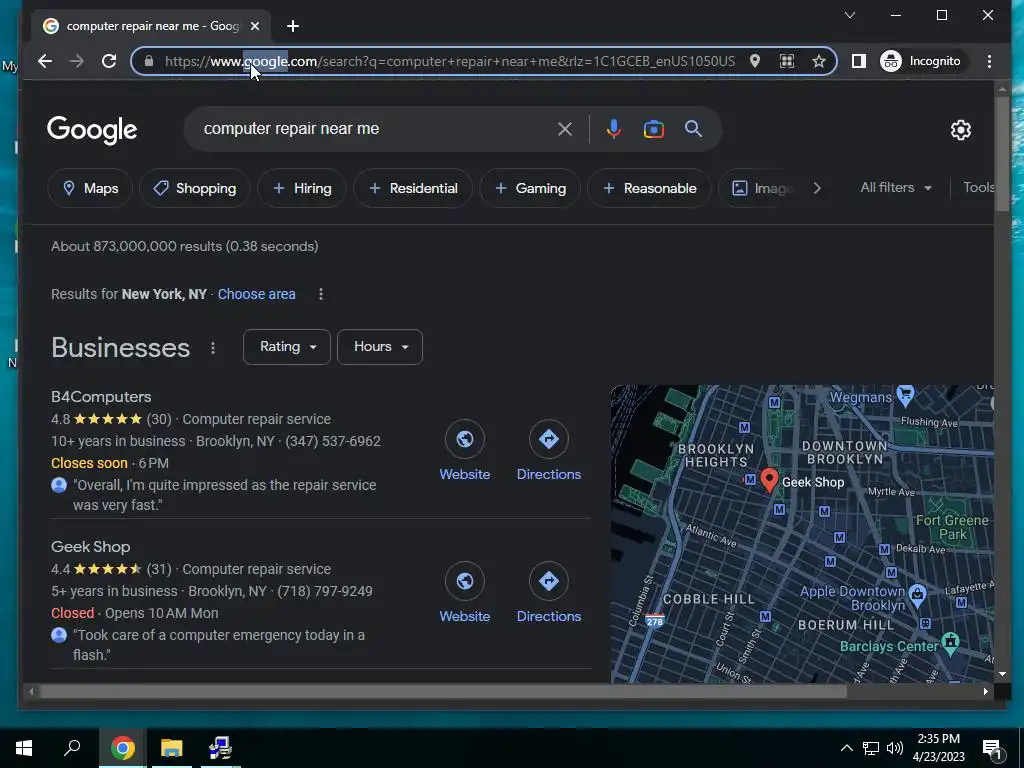
Task: Open the B4Computers business listing
Action: point(101,396)
